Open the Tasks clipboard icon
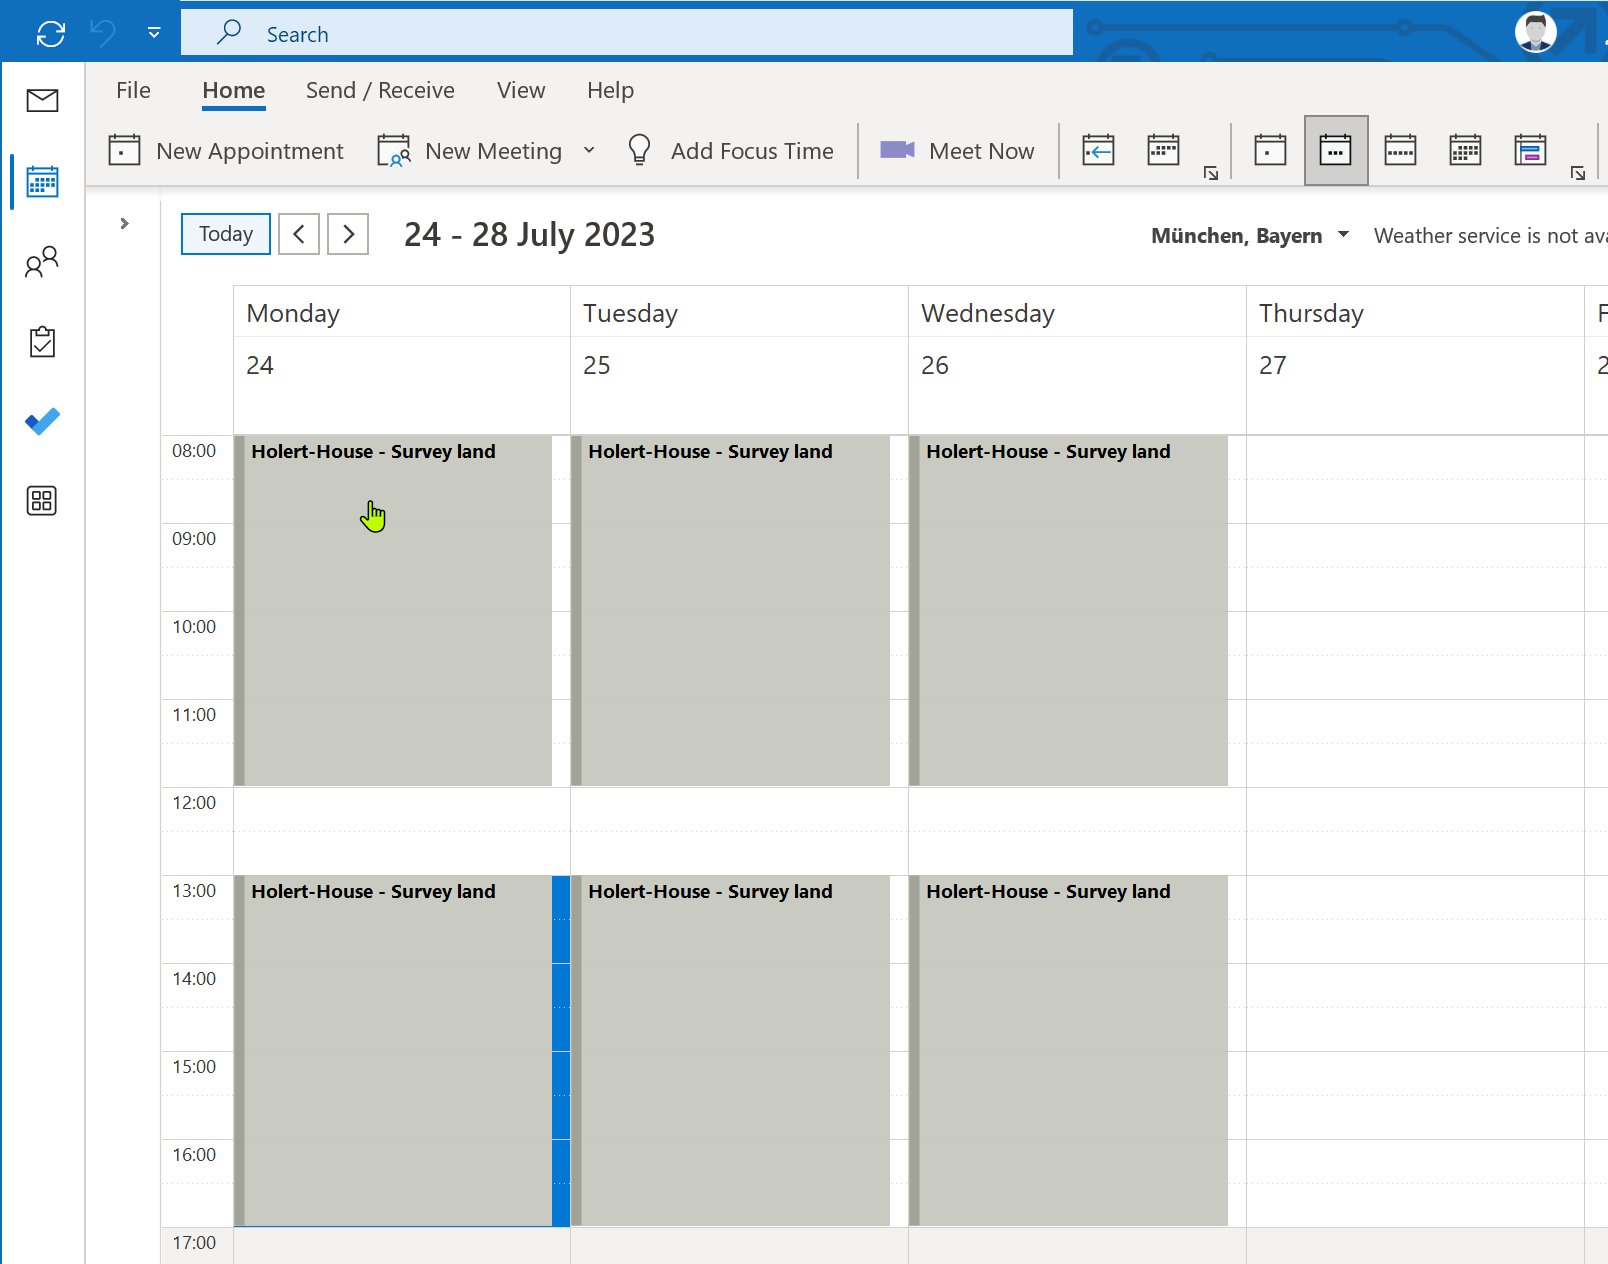This screenshot has height=1264, width=1608. pos(42,342)
